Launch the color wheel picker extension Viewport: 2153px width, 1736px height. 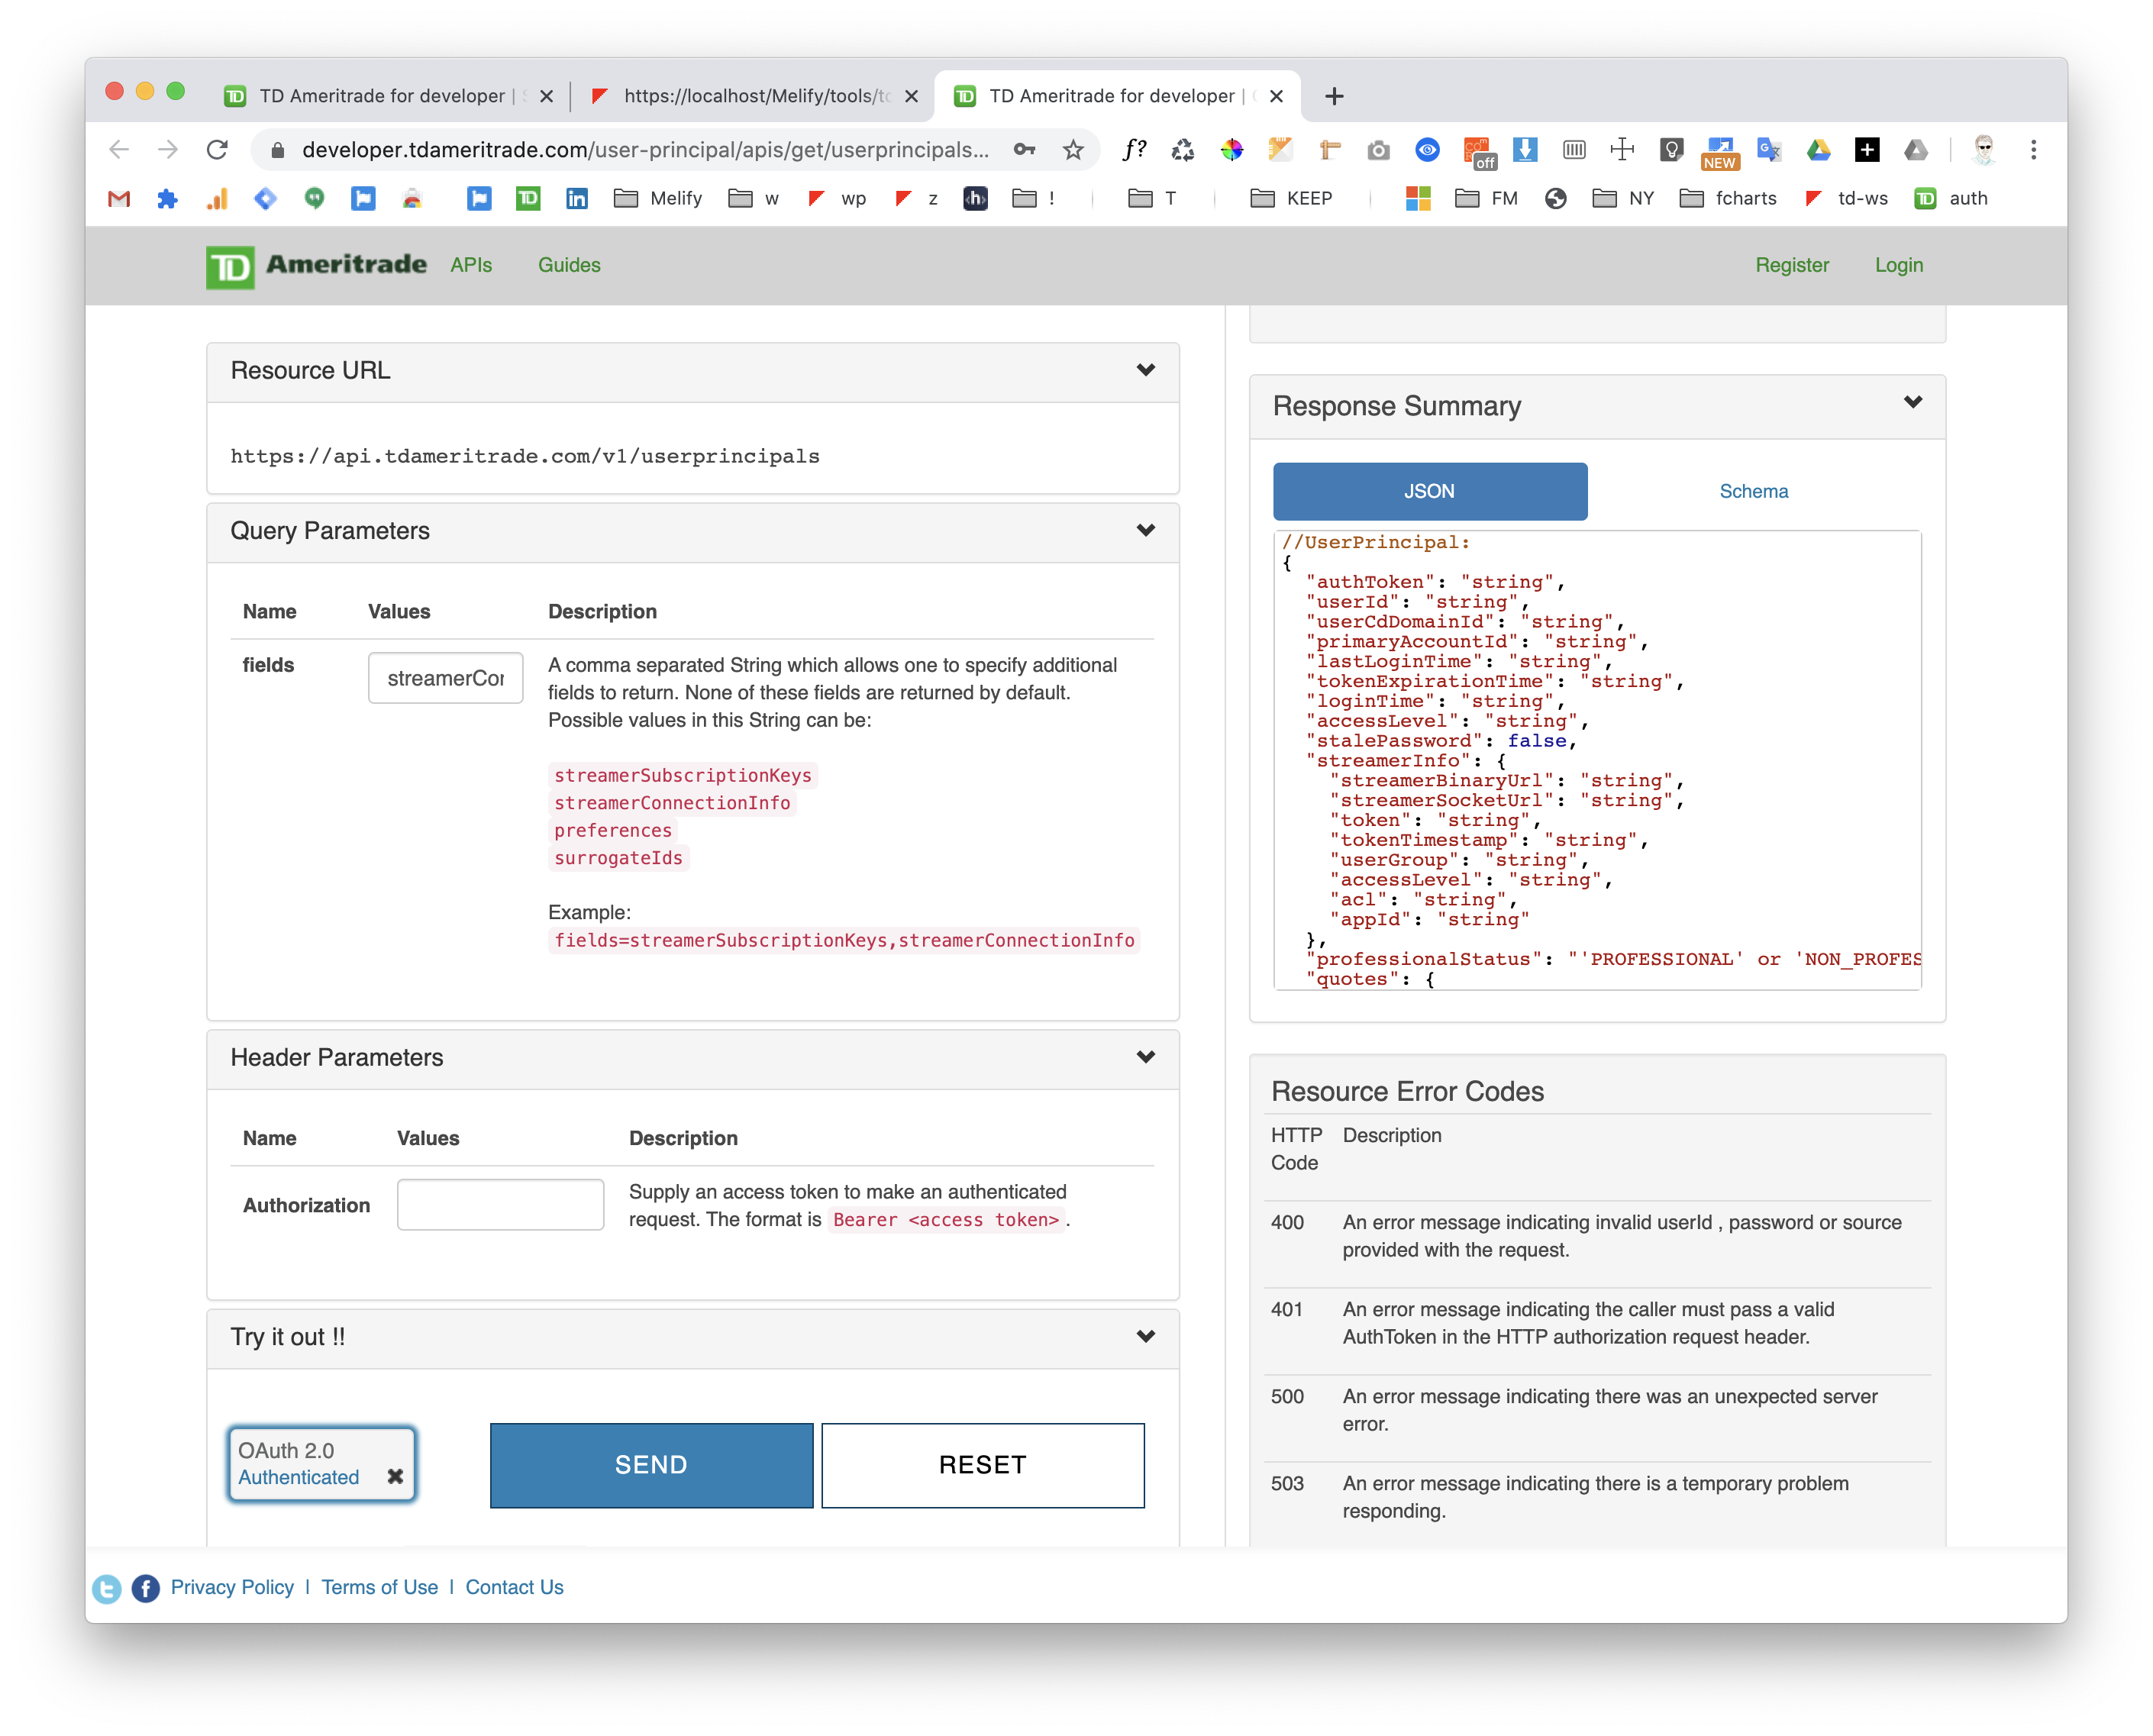click(1232, 150)
